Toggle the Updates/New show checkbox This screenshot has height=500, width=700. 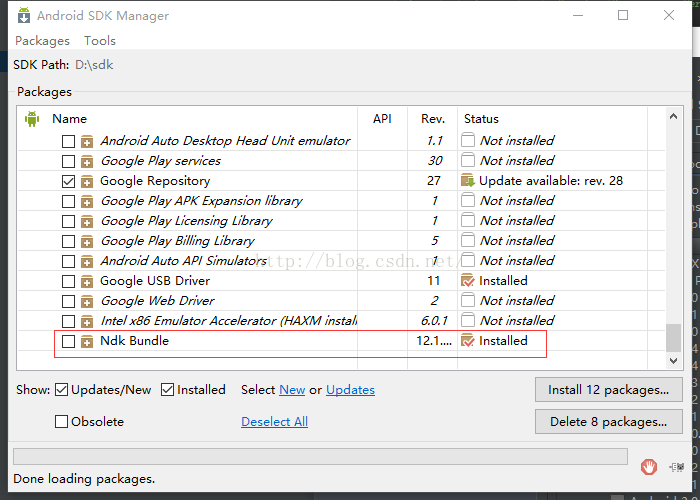pyautogui.click(x=62, y=390)
